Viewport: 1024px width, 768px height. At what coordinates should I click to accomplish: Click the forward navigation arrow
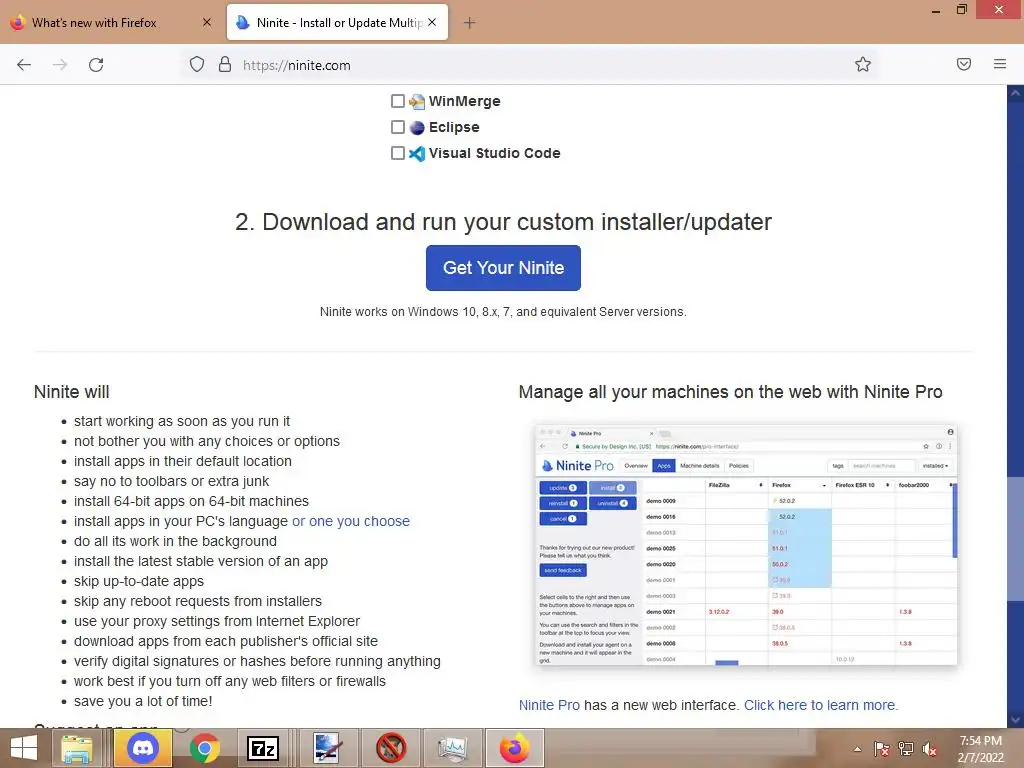click(60, 65)
